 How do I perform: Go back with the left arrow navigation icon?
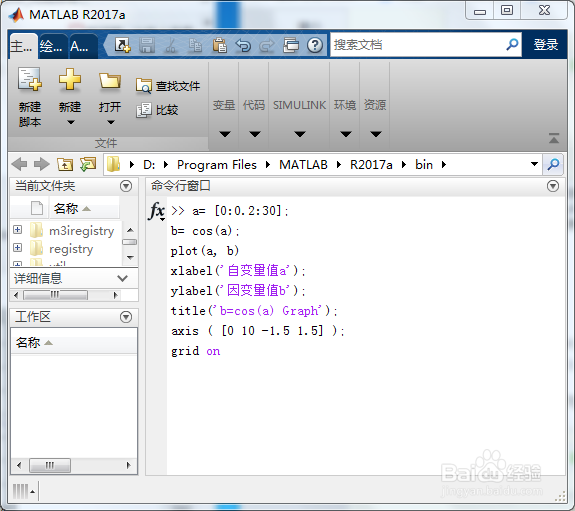(19, 164)
